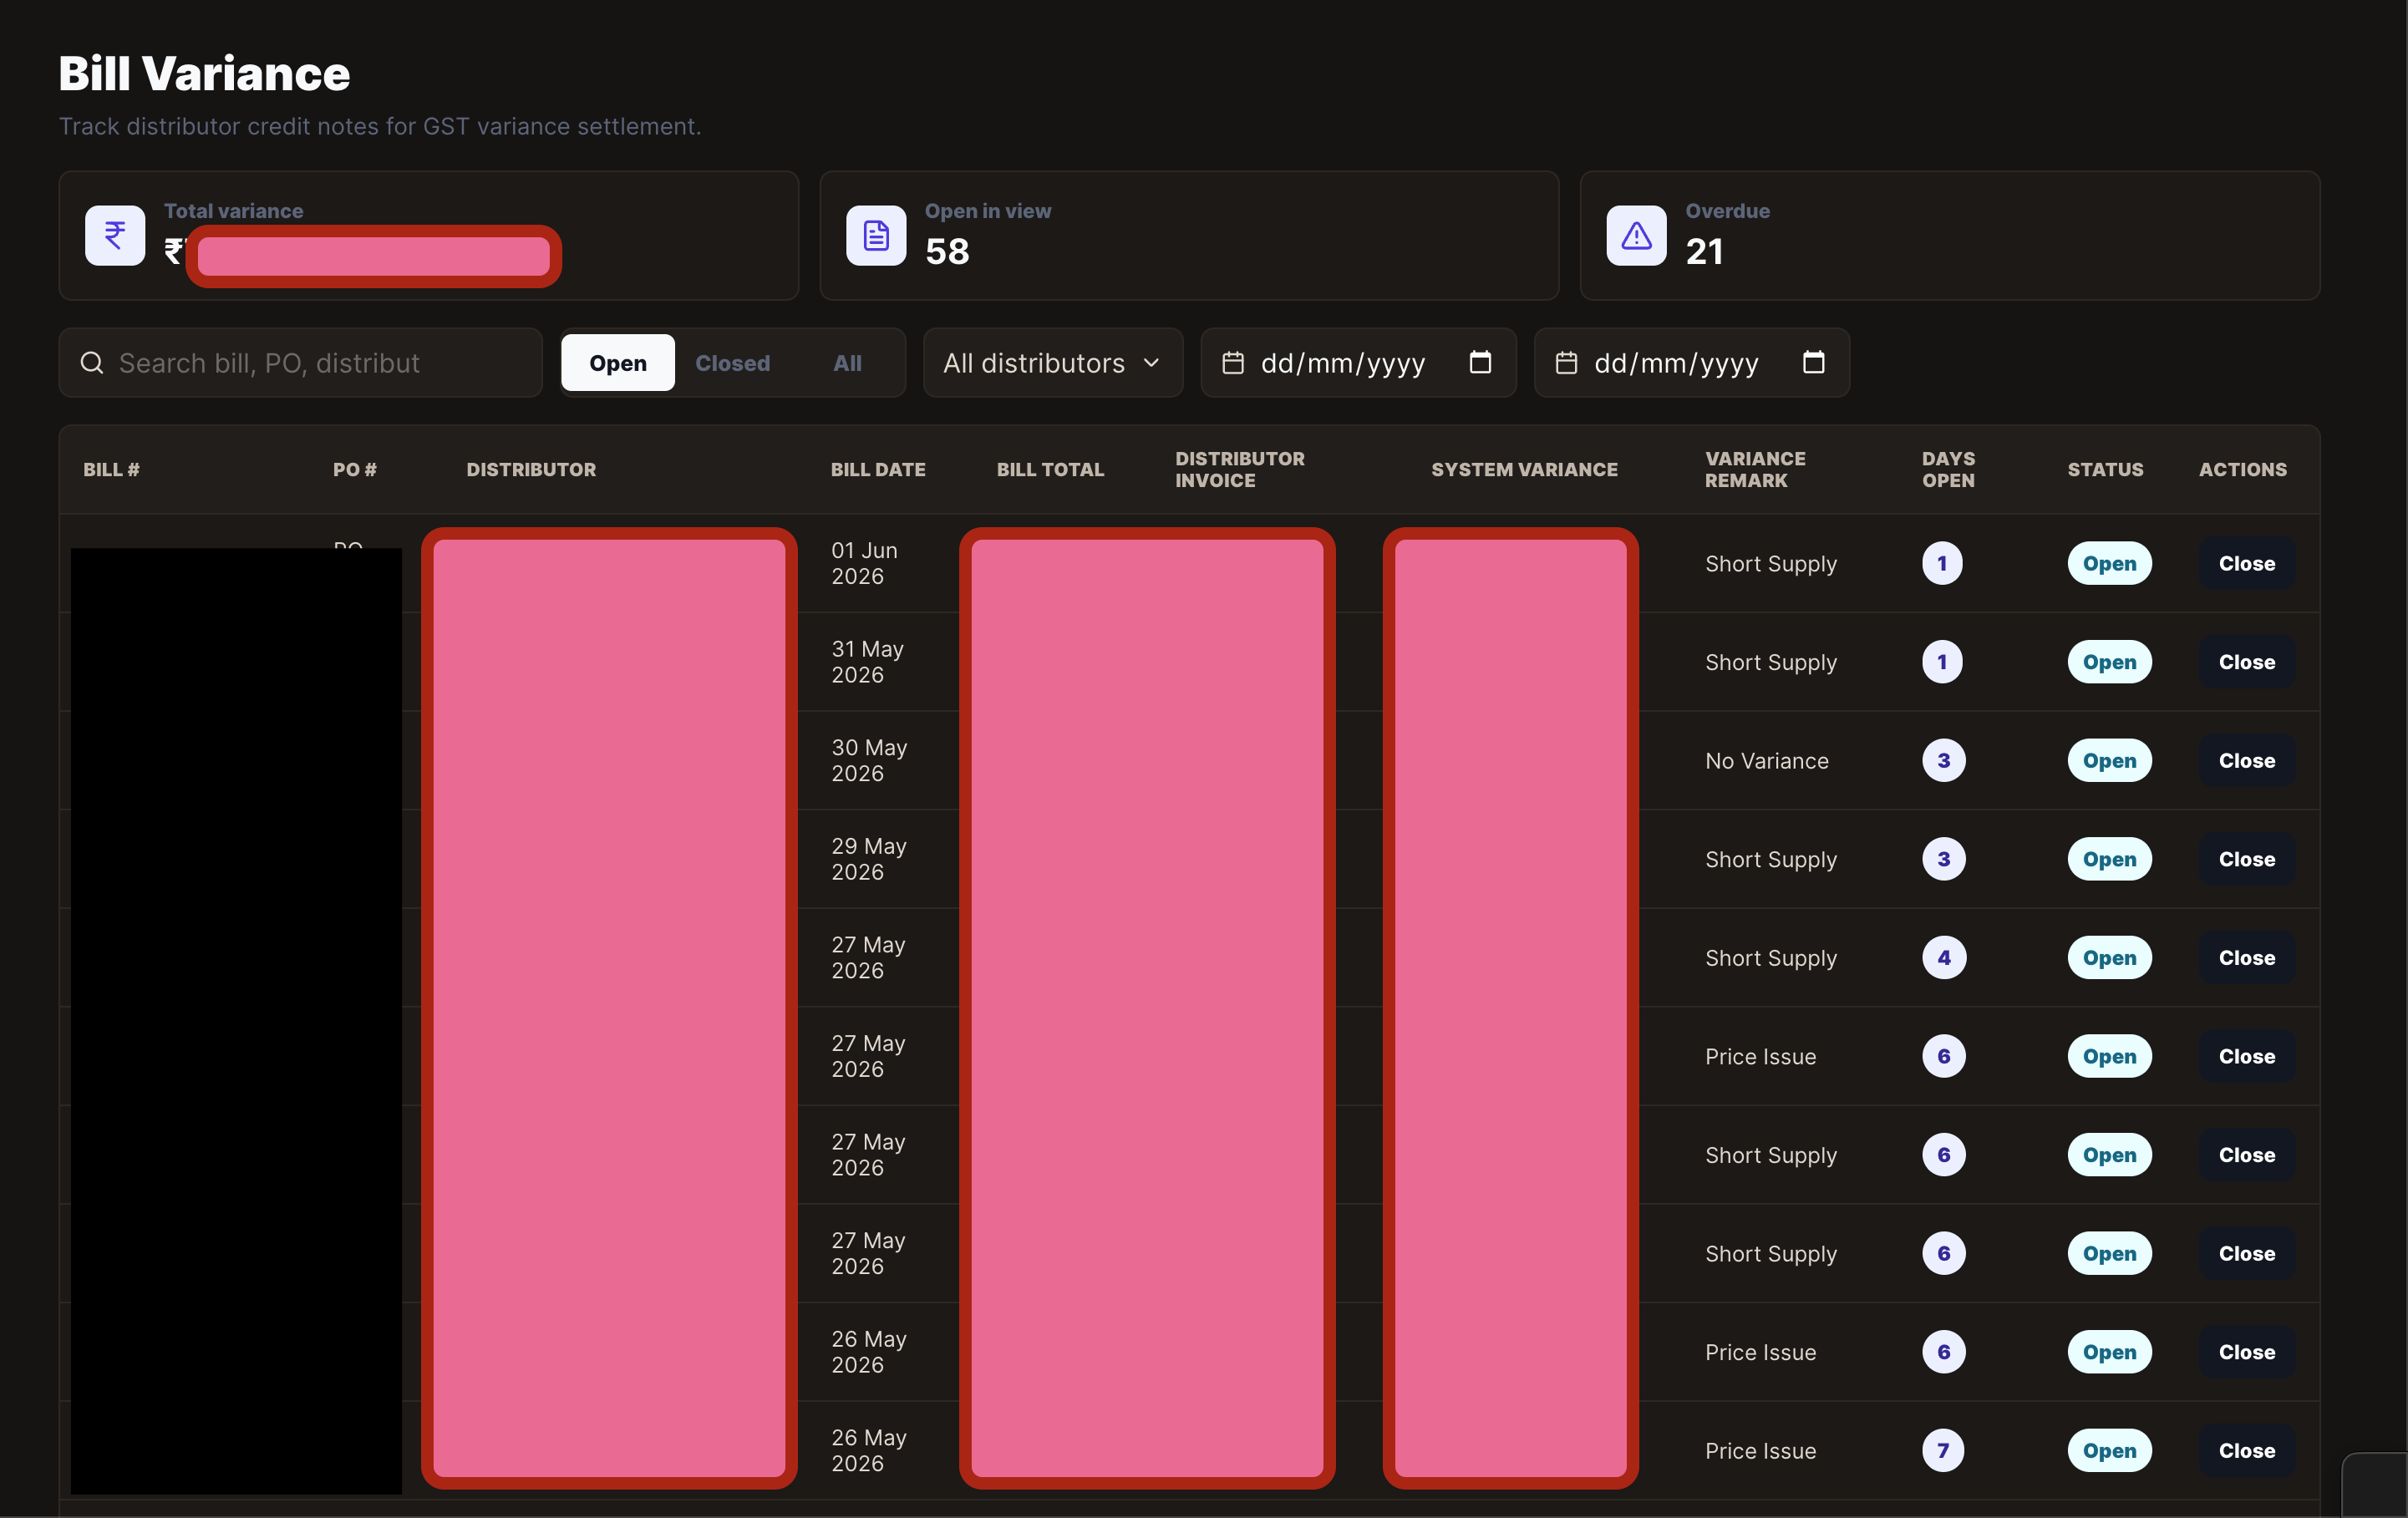
Task: Click the first dd/mm/yyyy date input
Action: click(x=1358, y=363)
